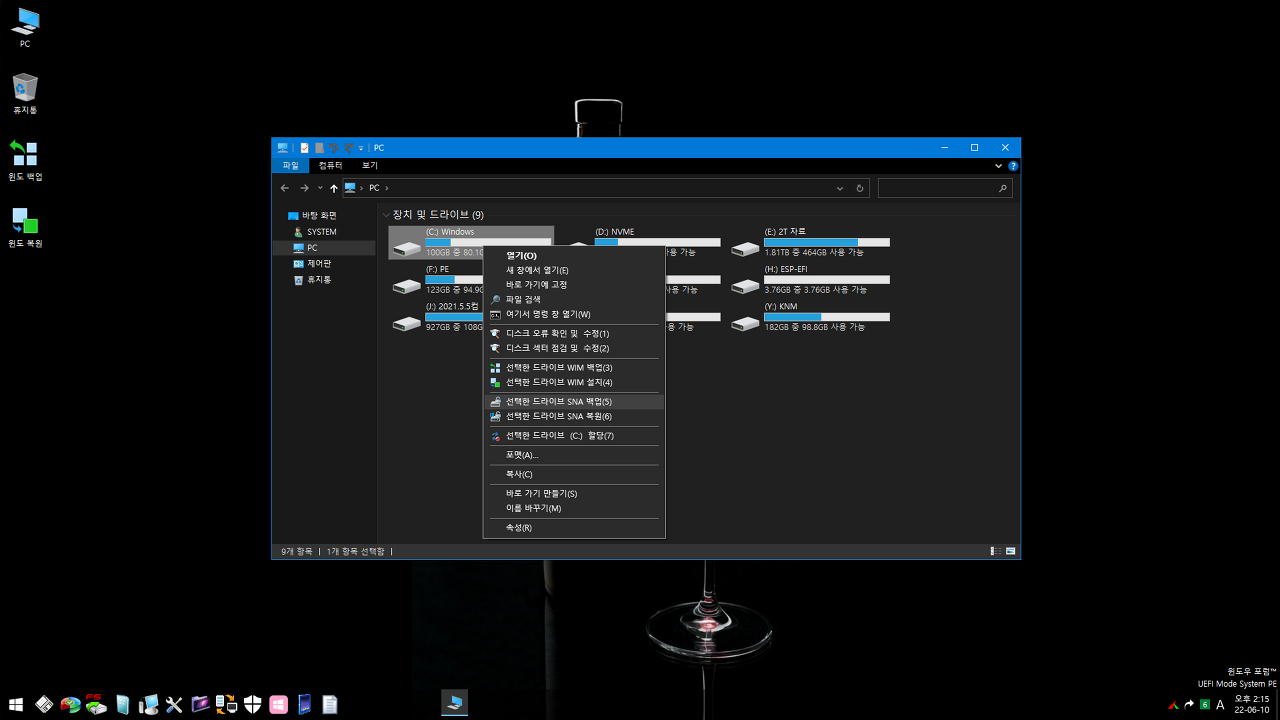The width and height of the screenshot is (1280, 720).
Task: Go back with the left arrow
Action: 285,188
